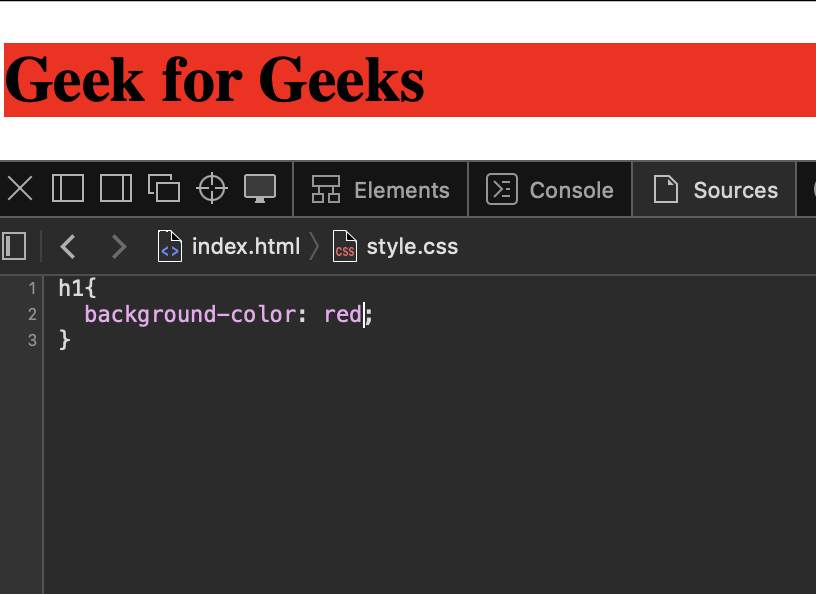Click the Console tab prompt icon
Image resolution: width=816 pixels, height=594 pixels.
(x=502, y=189)
